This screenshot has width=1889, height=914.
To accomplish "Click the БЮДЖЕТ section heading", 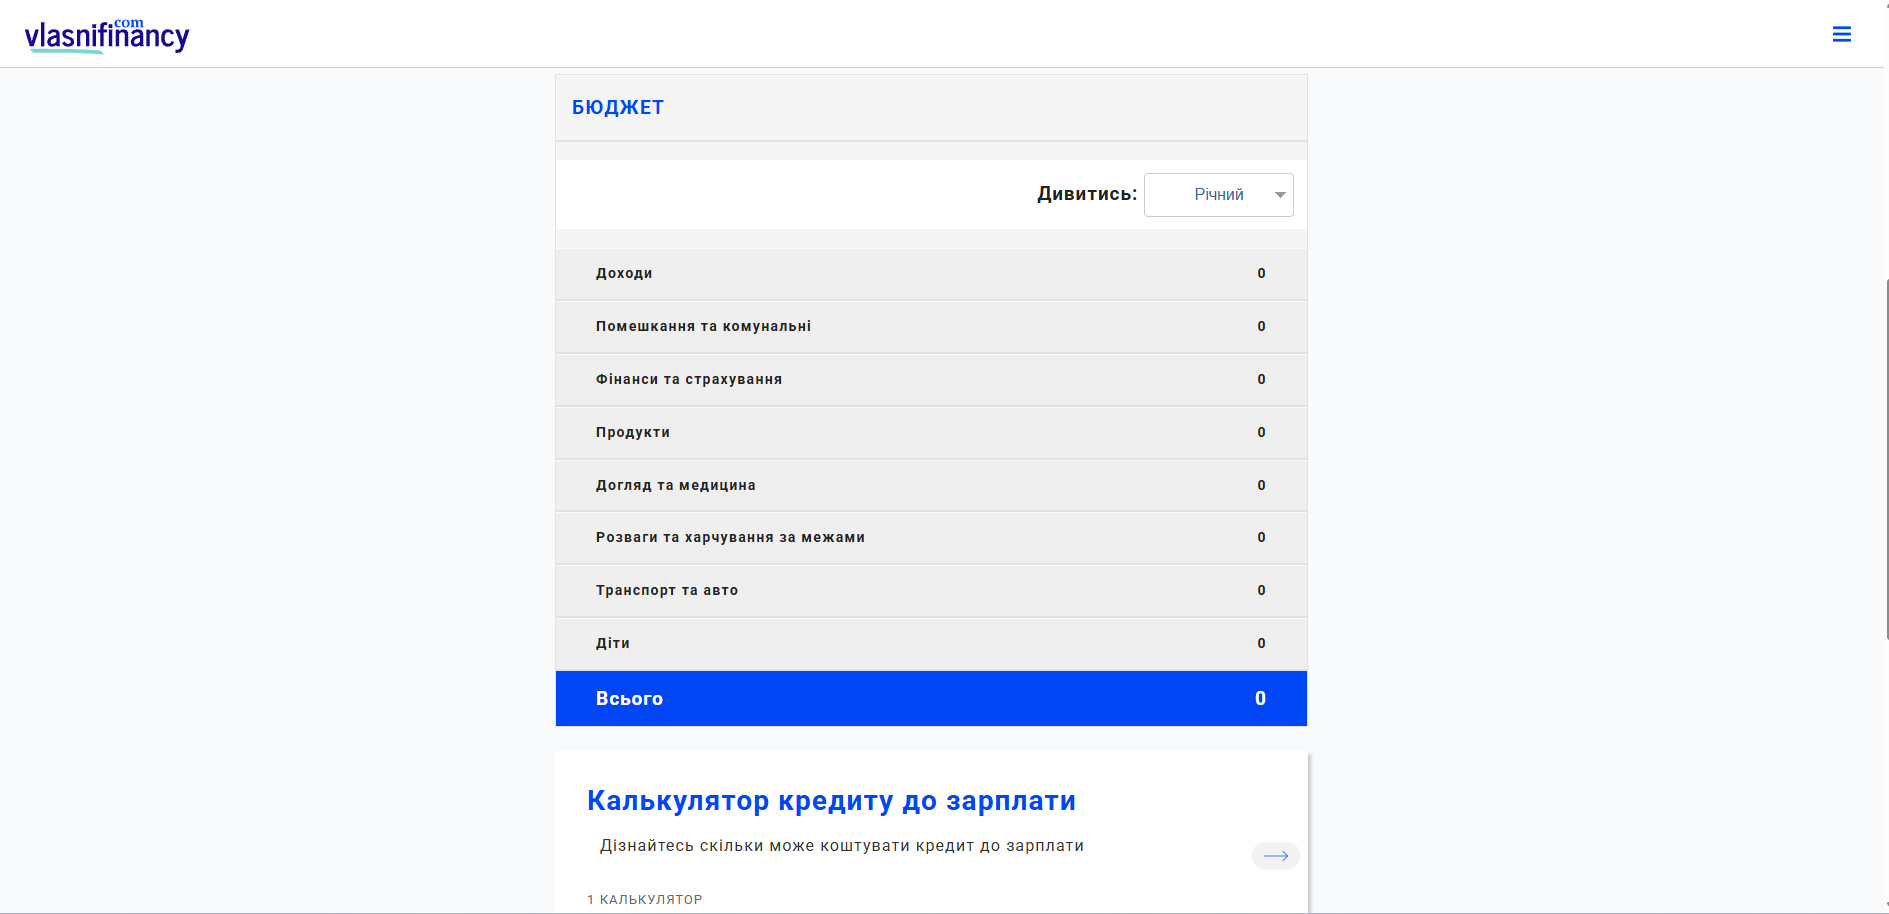I will pos(617,108).
